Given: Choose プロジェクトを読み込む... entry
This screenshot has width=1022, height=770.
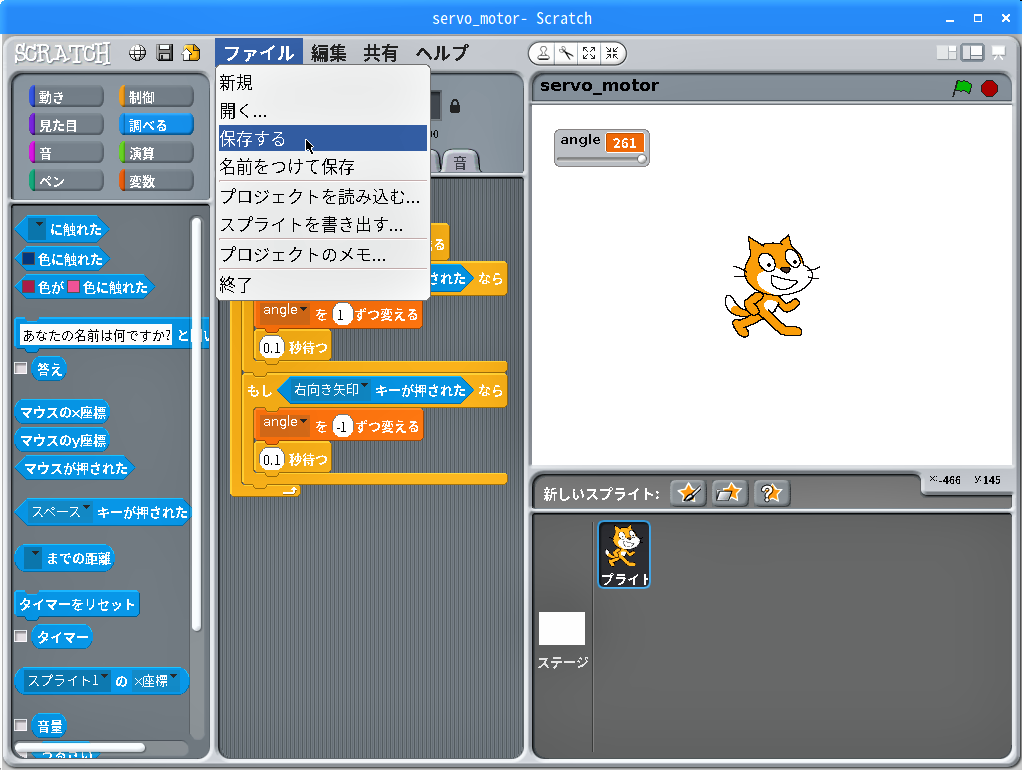Looking at the screenshot, I should point(323,196).
